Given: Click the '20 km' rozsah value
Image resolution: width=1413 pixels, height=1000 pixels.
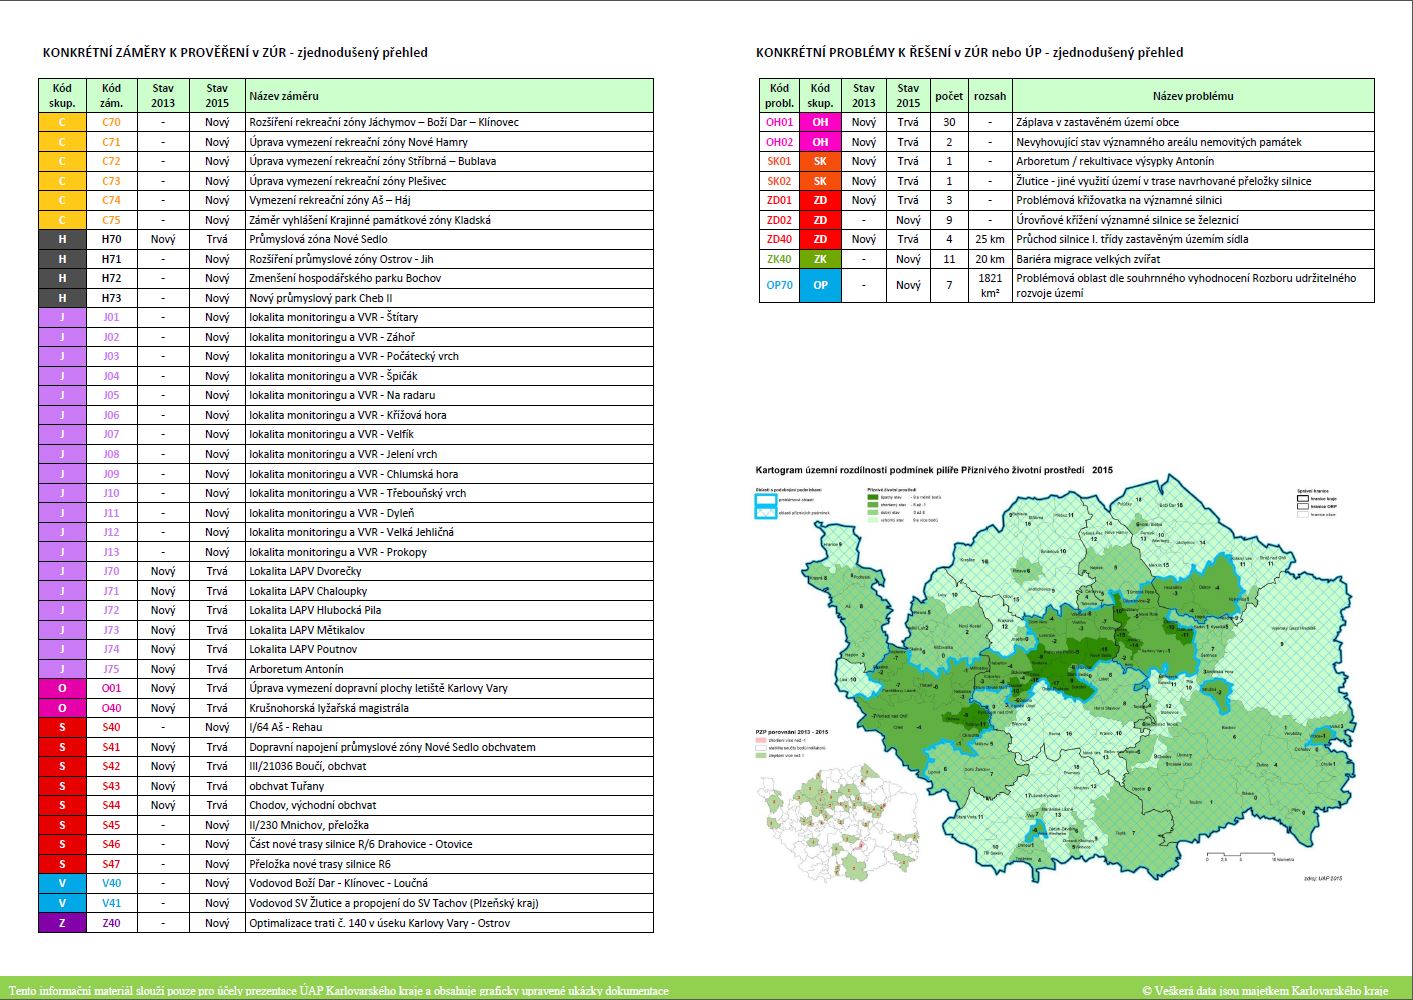Looking at the screenshot, I should [x=990, y=259].
